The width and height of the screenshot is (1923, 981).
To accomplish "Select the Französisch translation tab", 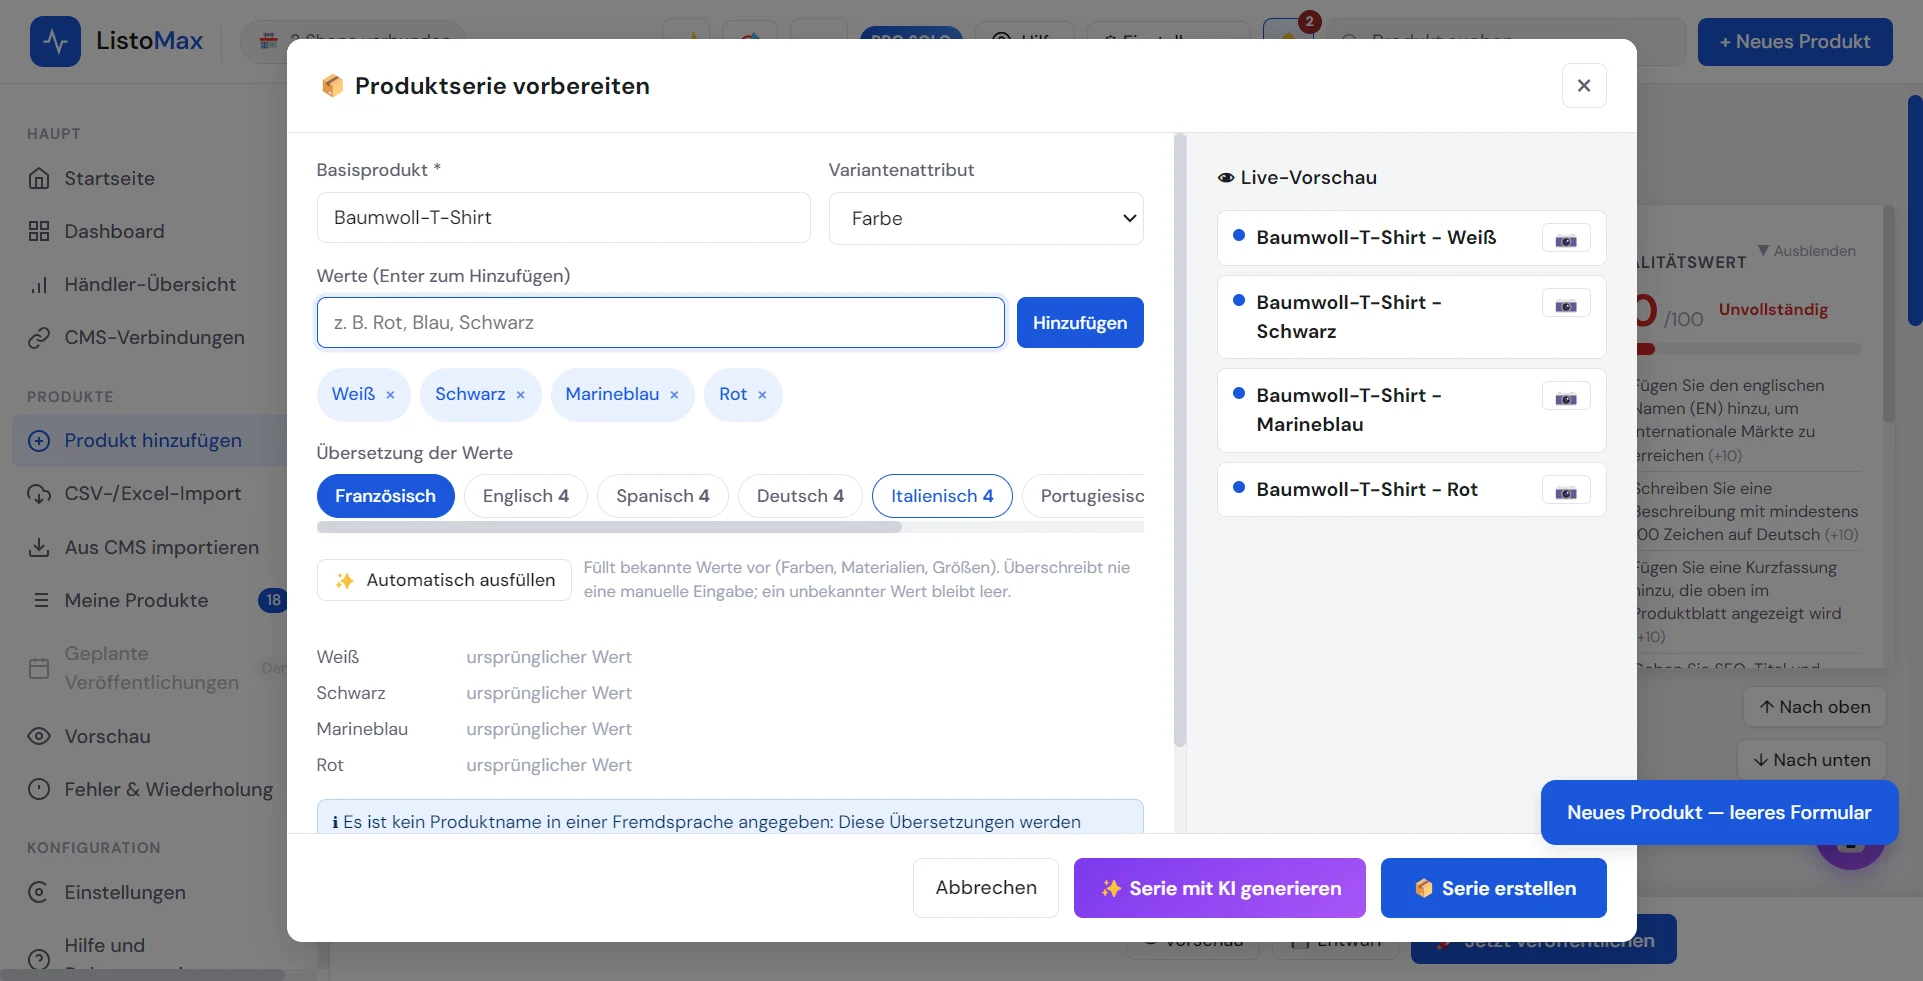I will tap(385, 496).
